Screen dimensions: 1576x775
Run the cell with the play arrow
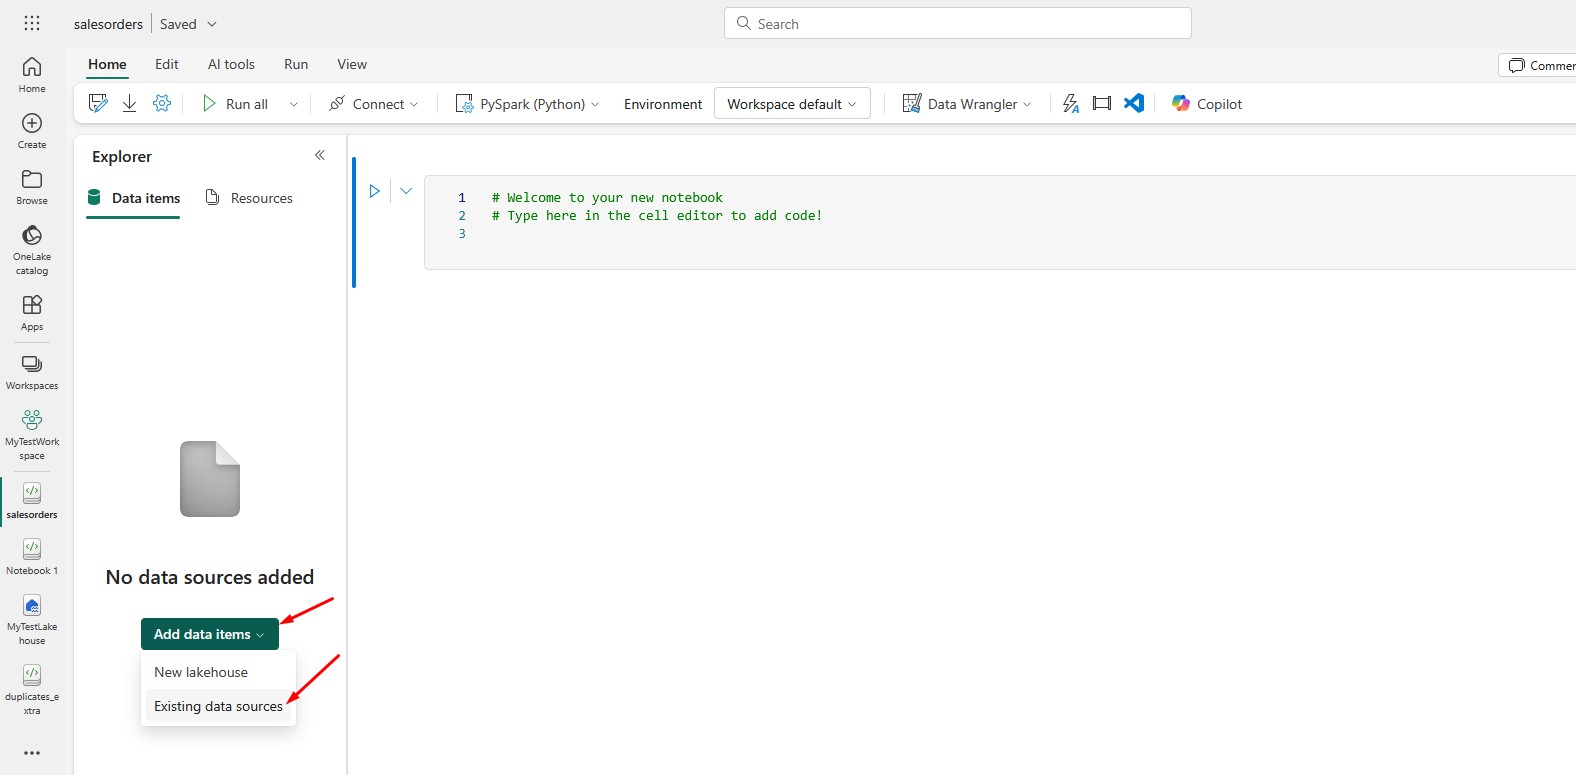pos(375,191)
